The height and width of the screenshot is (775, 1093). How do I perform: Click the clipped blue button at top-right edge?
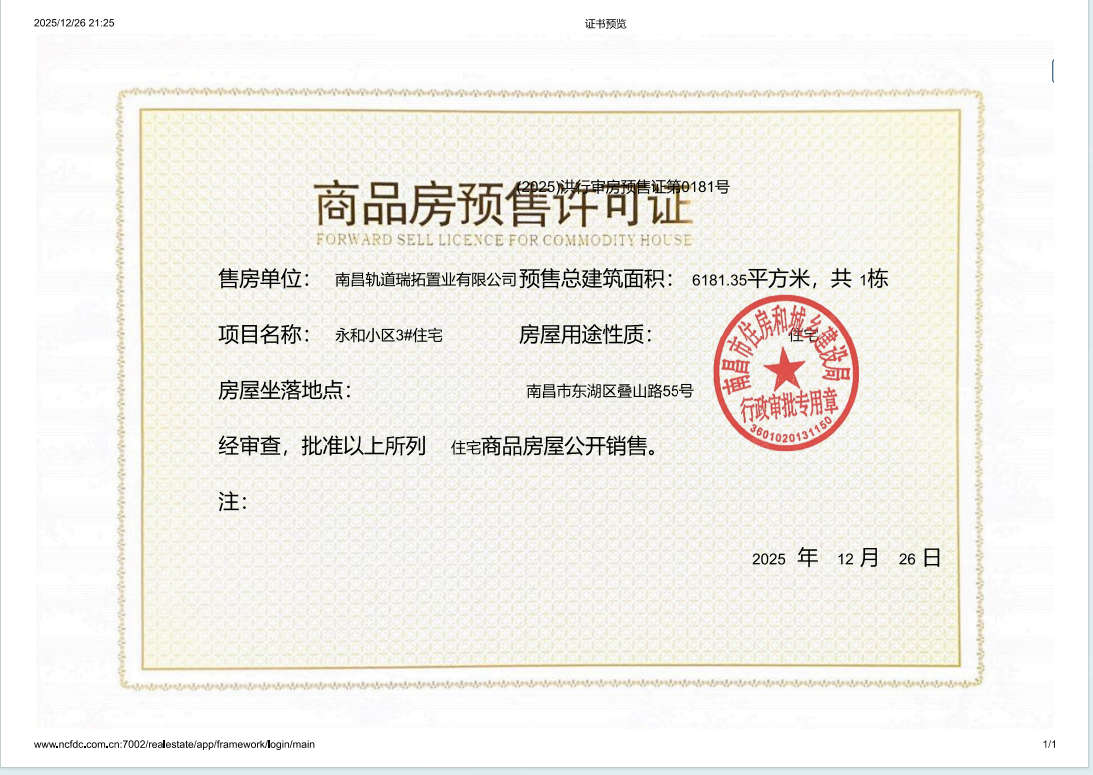click(1053, 71)
